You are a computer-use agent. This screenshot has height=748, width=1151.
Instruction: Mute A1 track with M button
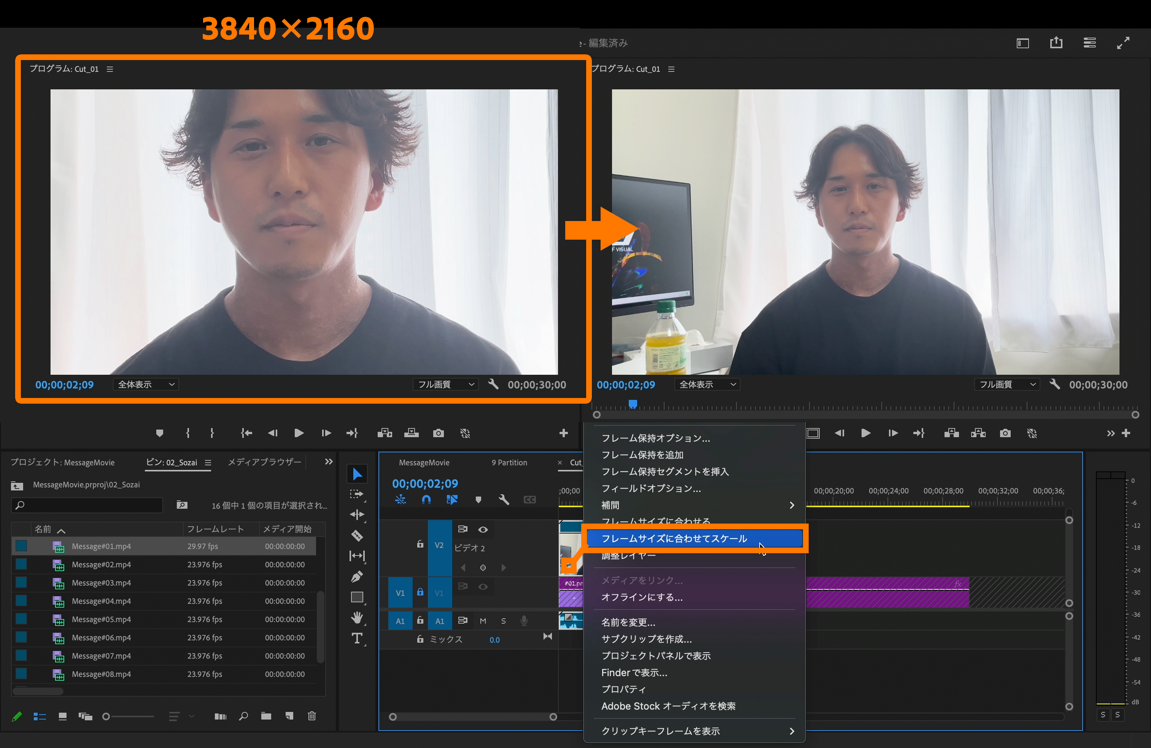(483, 621)
